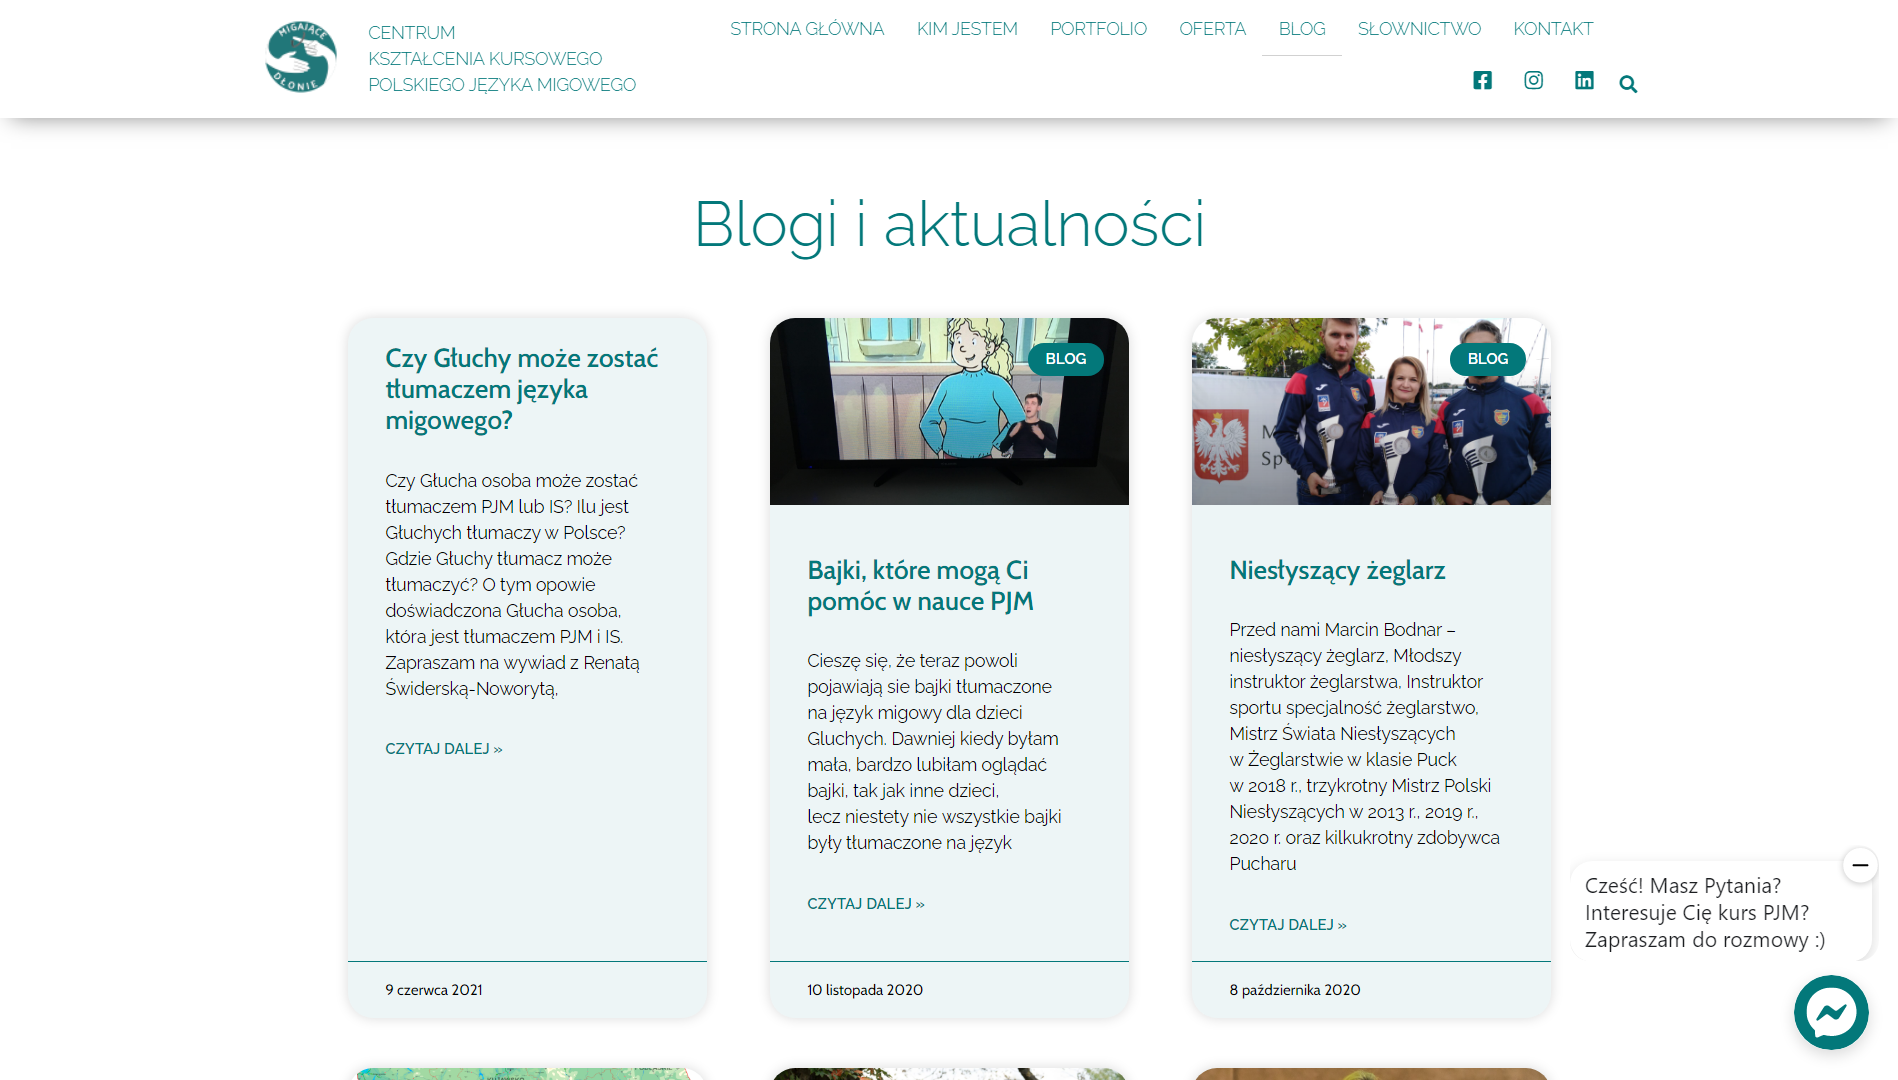Open article Czy Głuchy może zostać tłumaczem
The image size is (1898, 1080).
[x=521, y=389]
